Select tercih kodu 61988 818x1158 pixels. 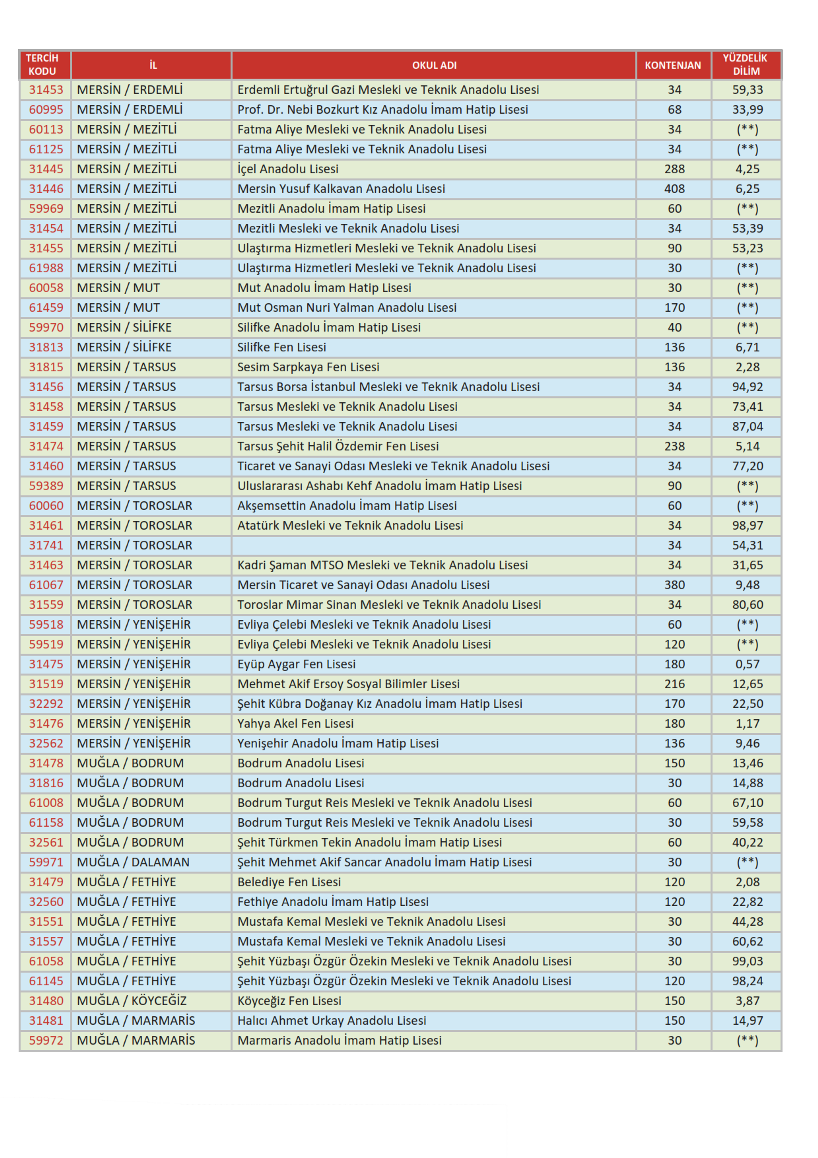tap(47, 268)
